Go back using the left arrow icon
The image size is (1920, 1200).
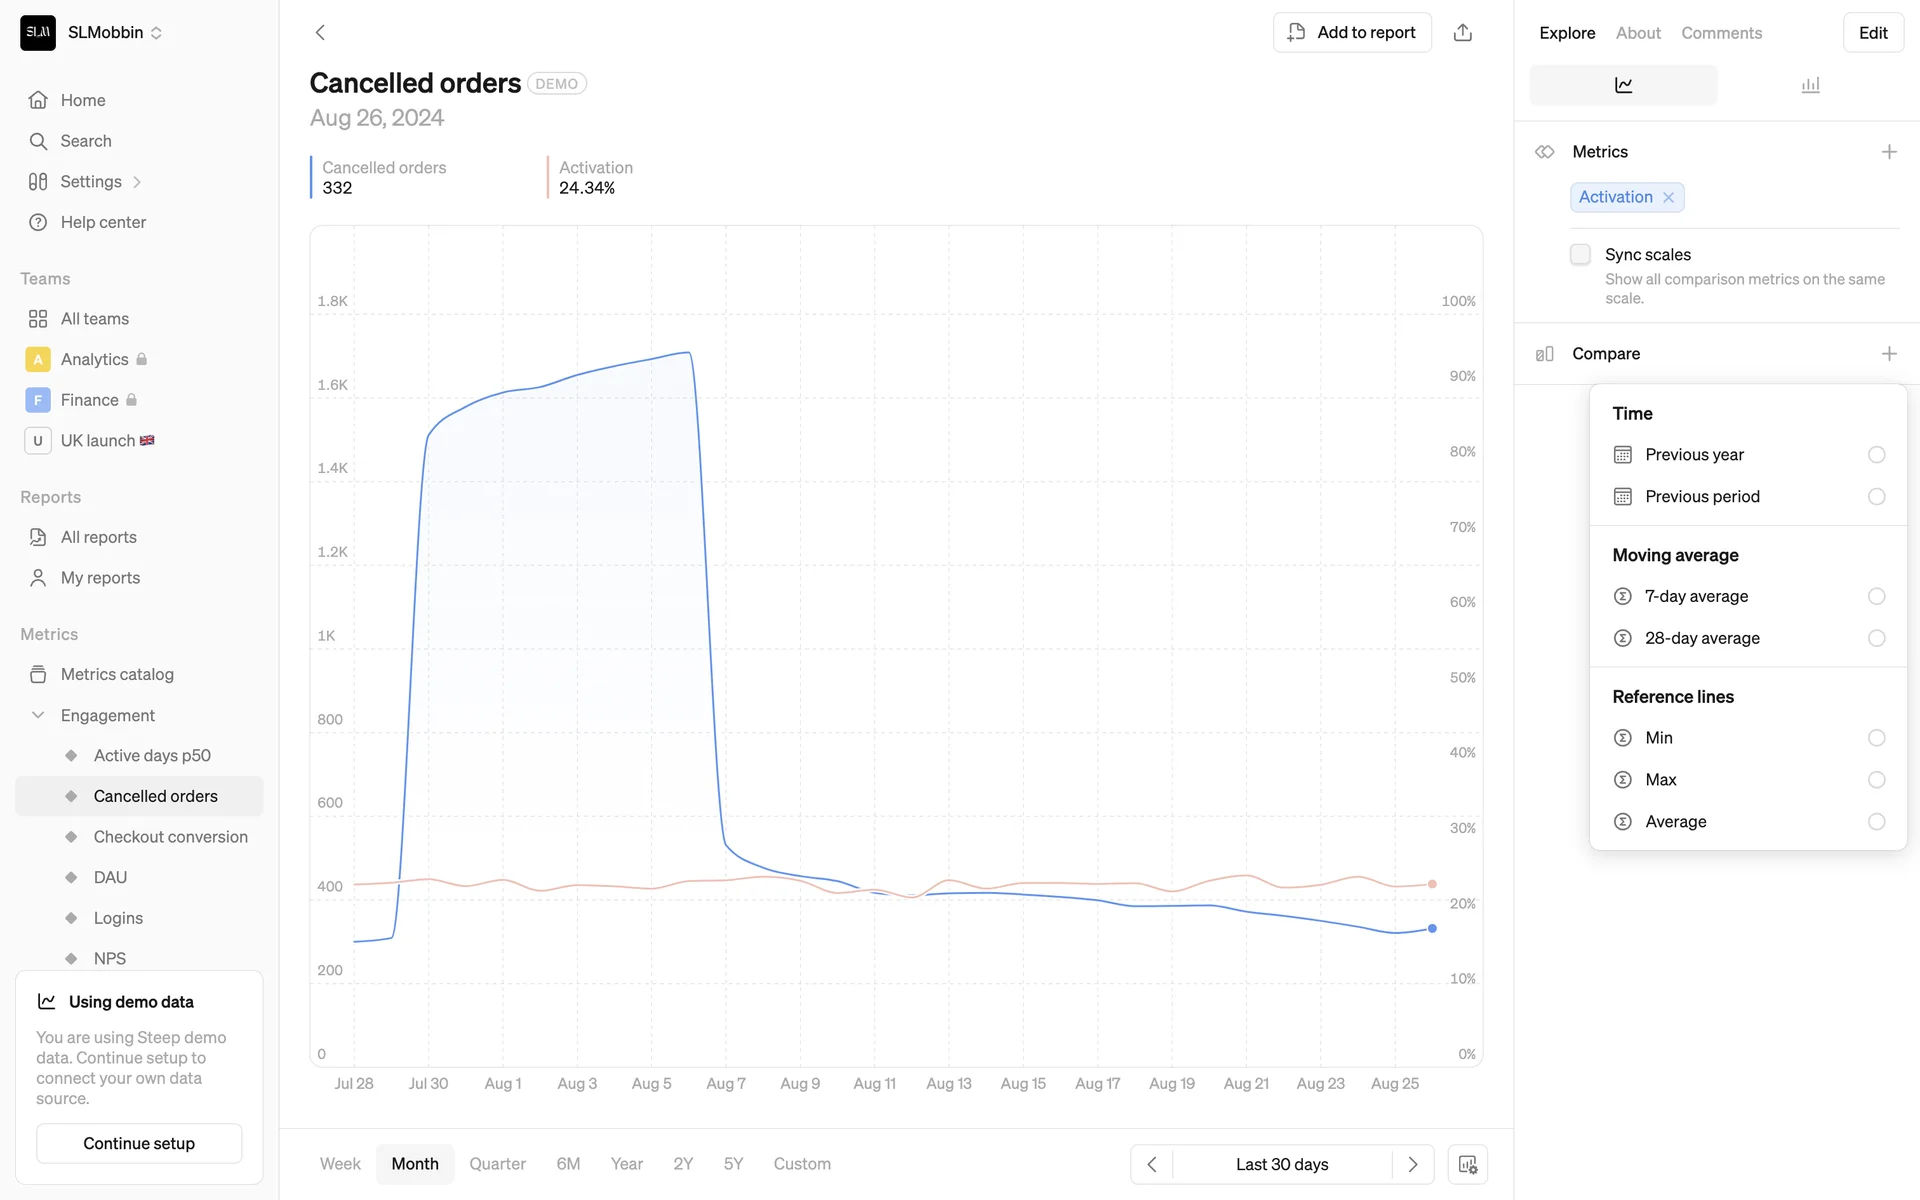click(x=320, y=33)
